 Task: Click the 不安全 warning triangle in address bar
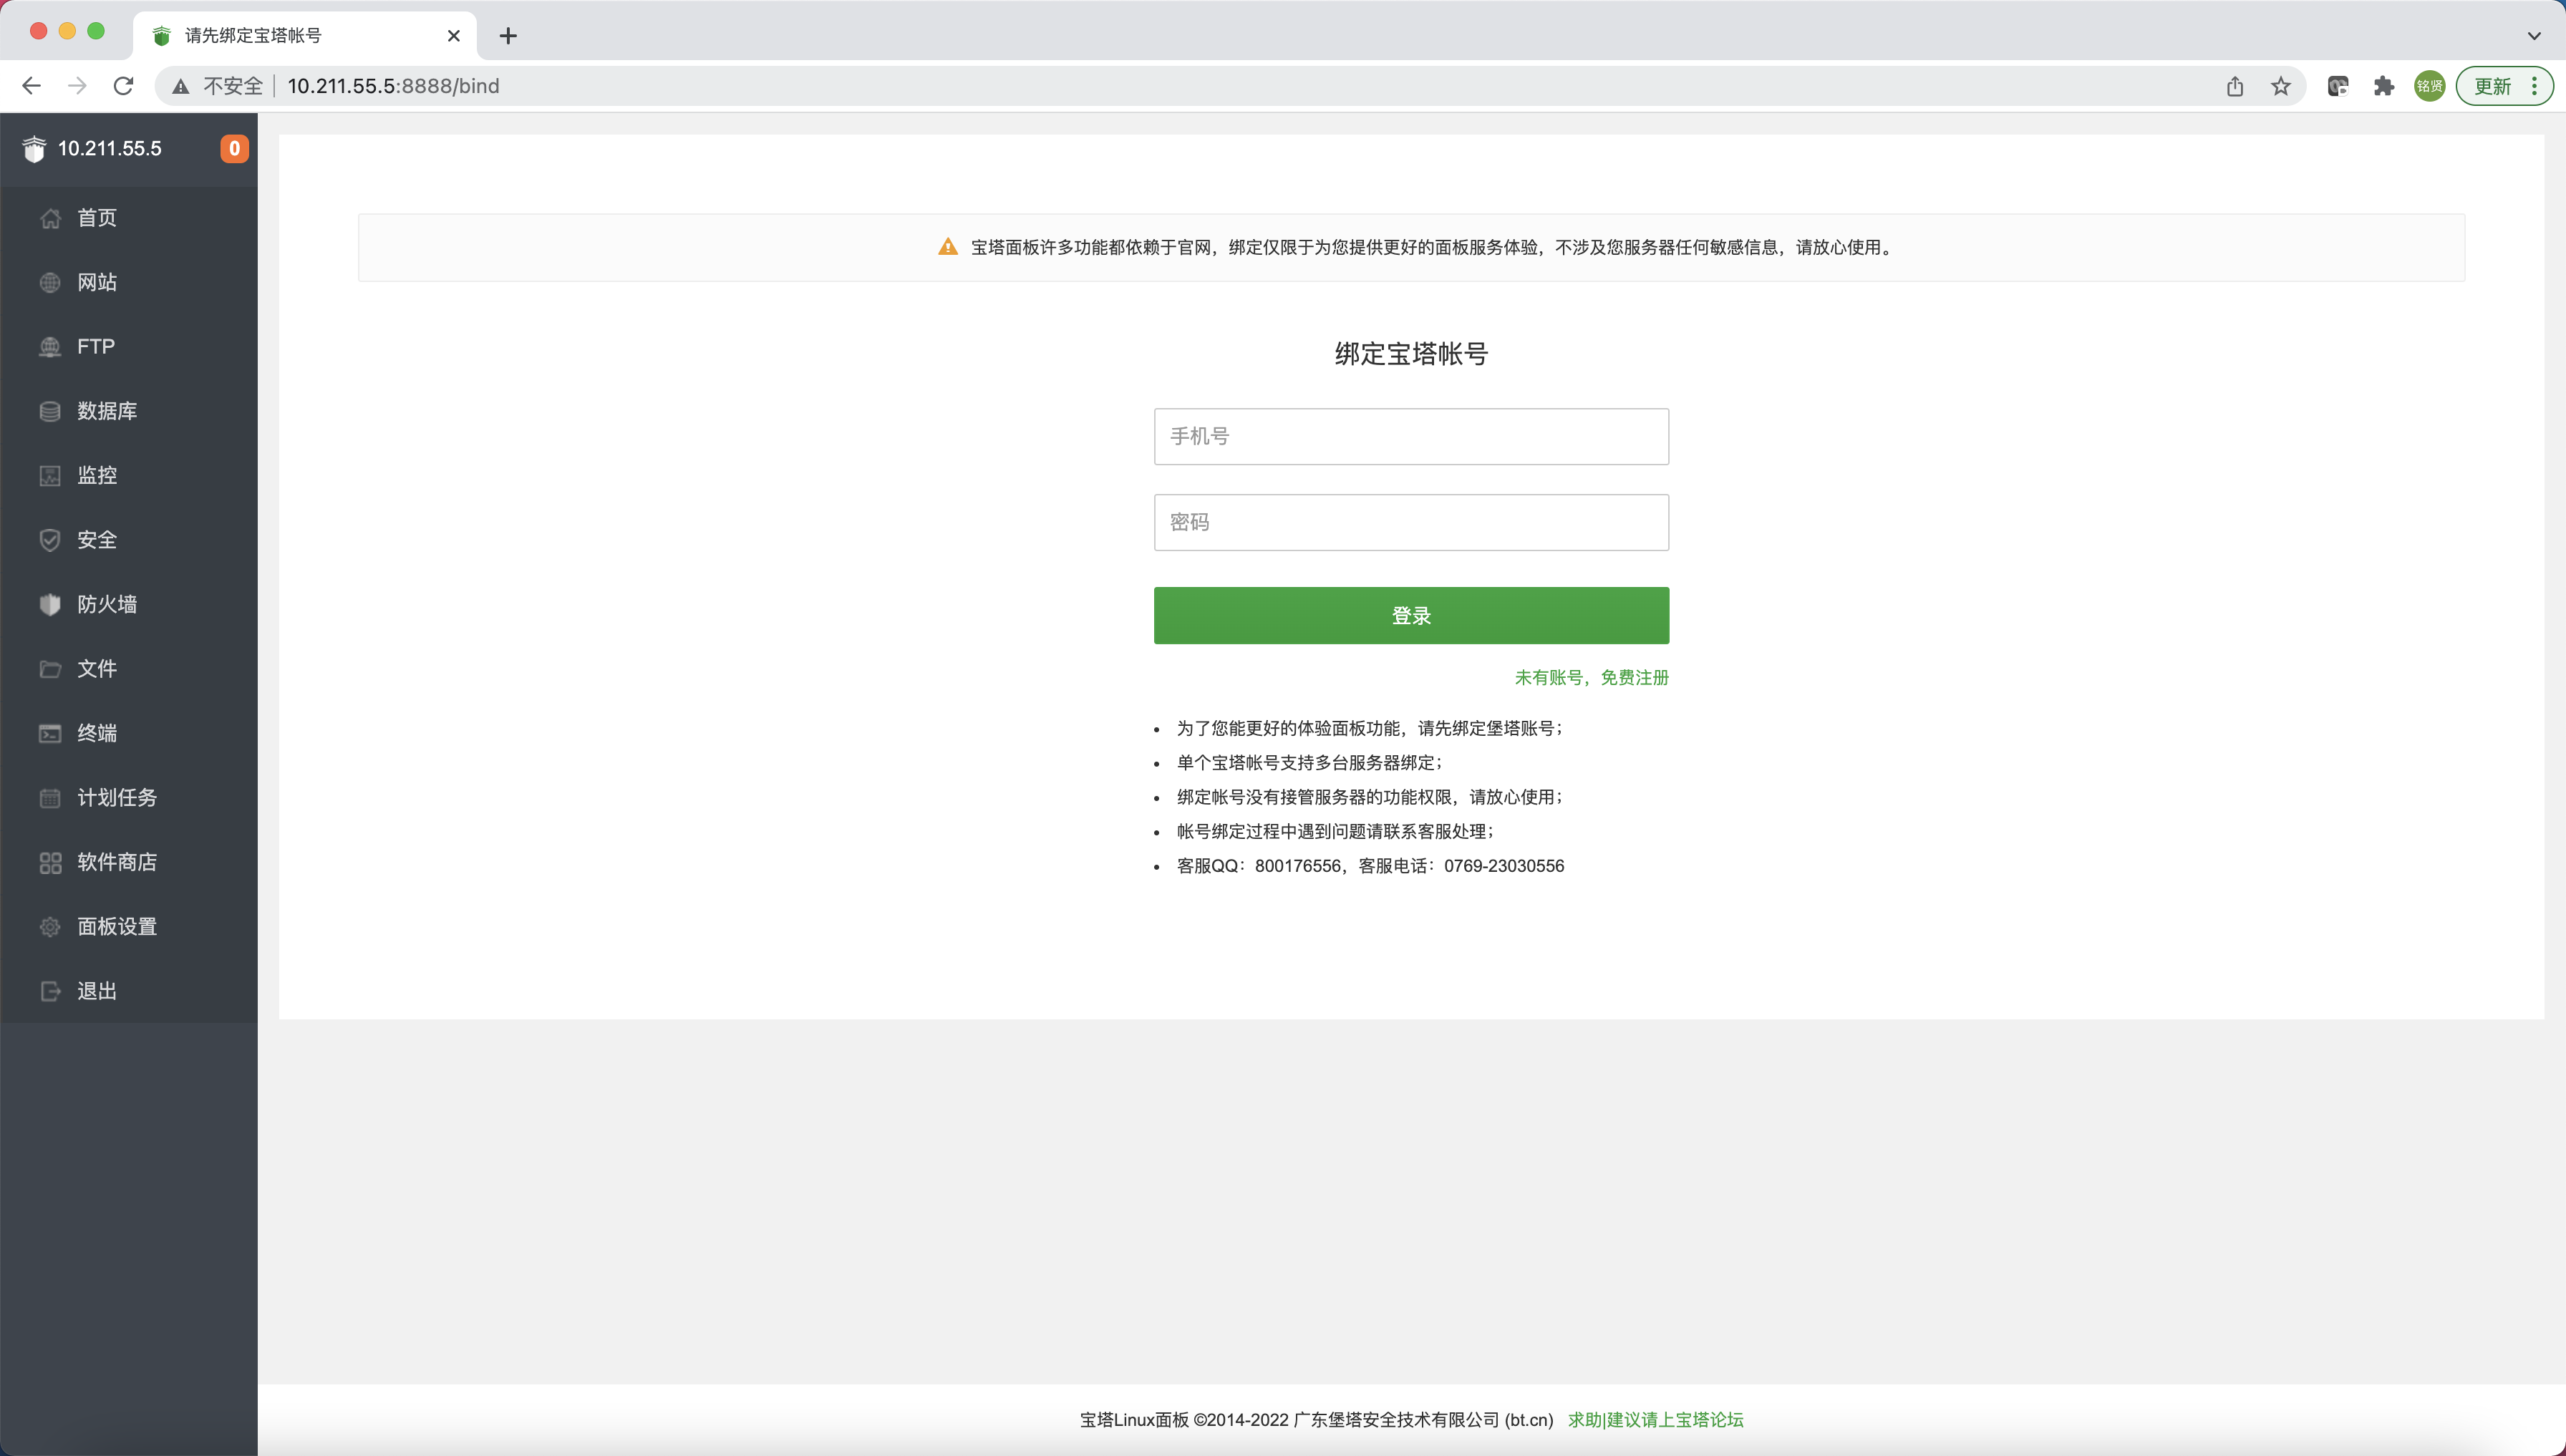point(181,87)
